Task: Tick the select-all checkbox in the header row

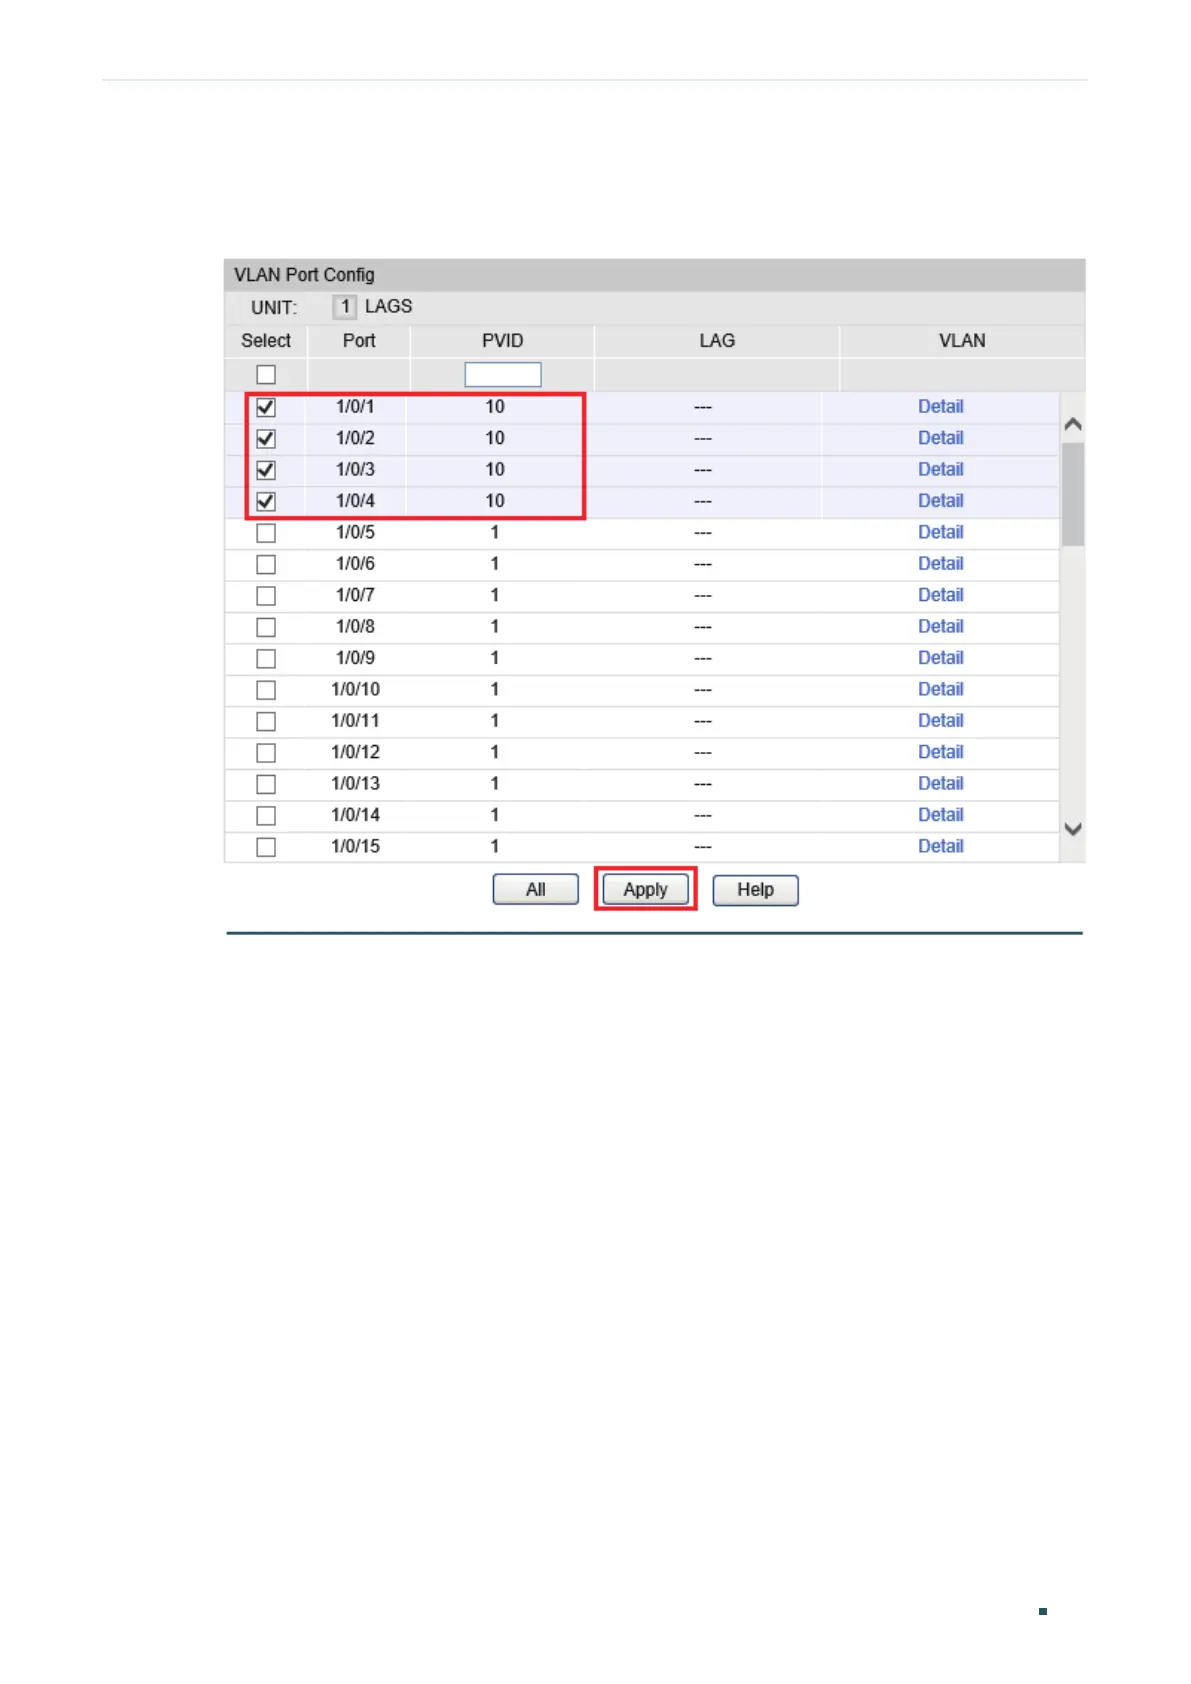Action: (x=266, y=374)
